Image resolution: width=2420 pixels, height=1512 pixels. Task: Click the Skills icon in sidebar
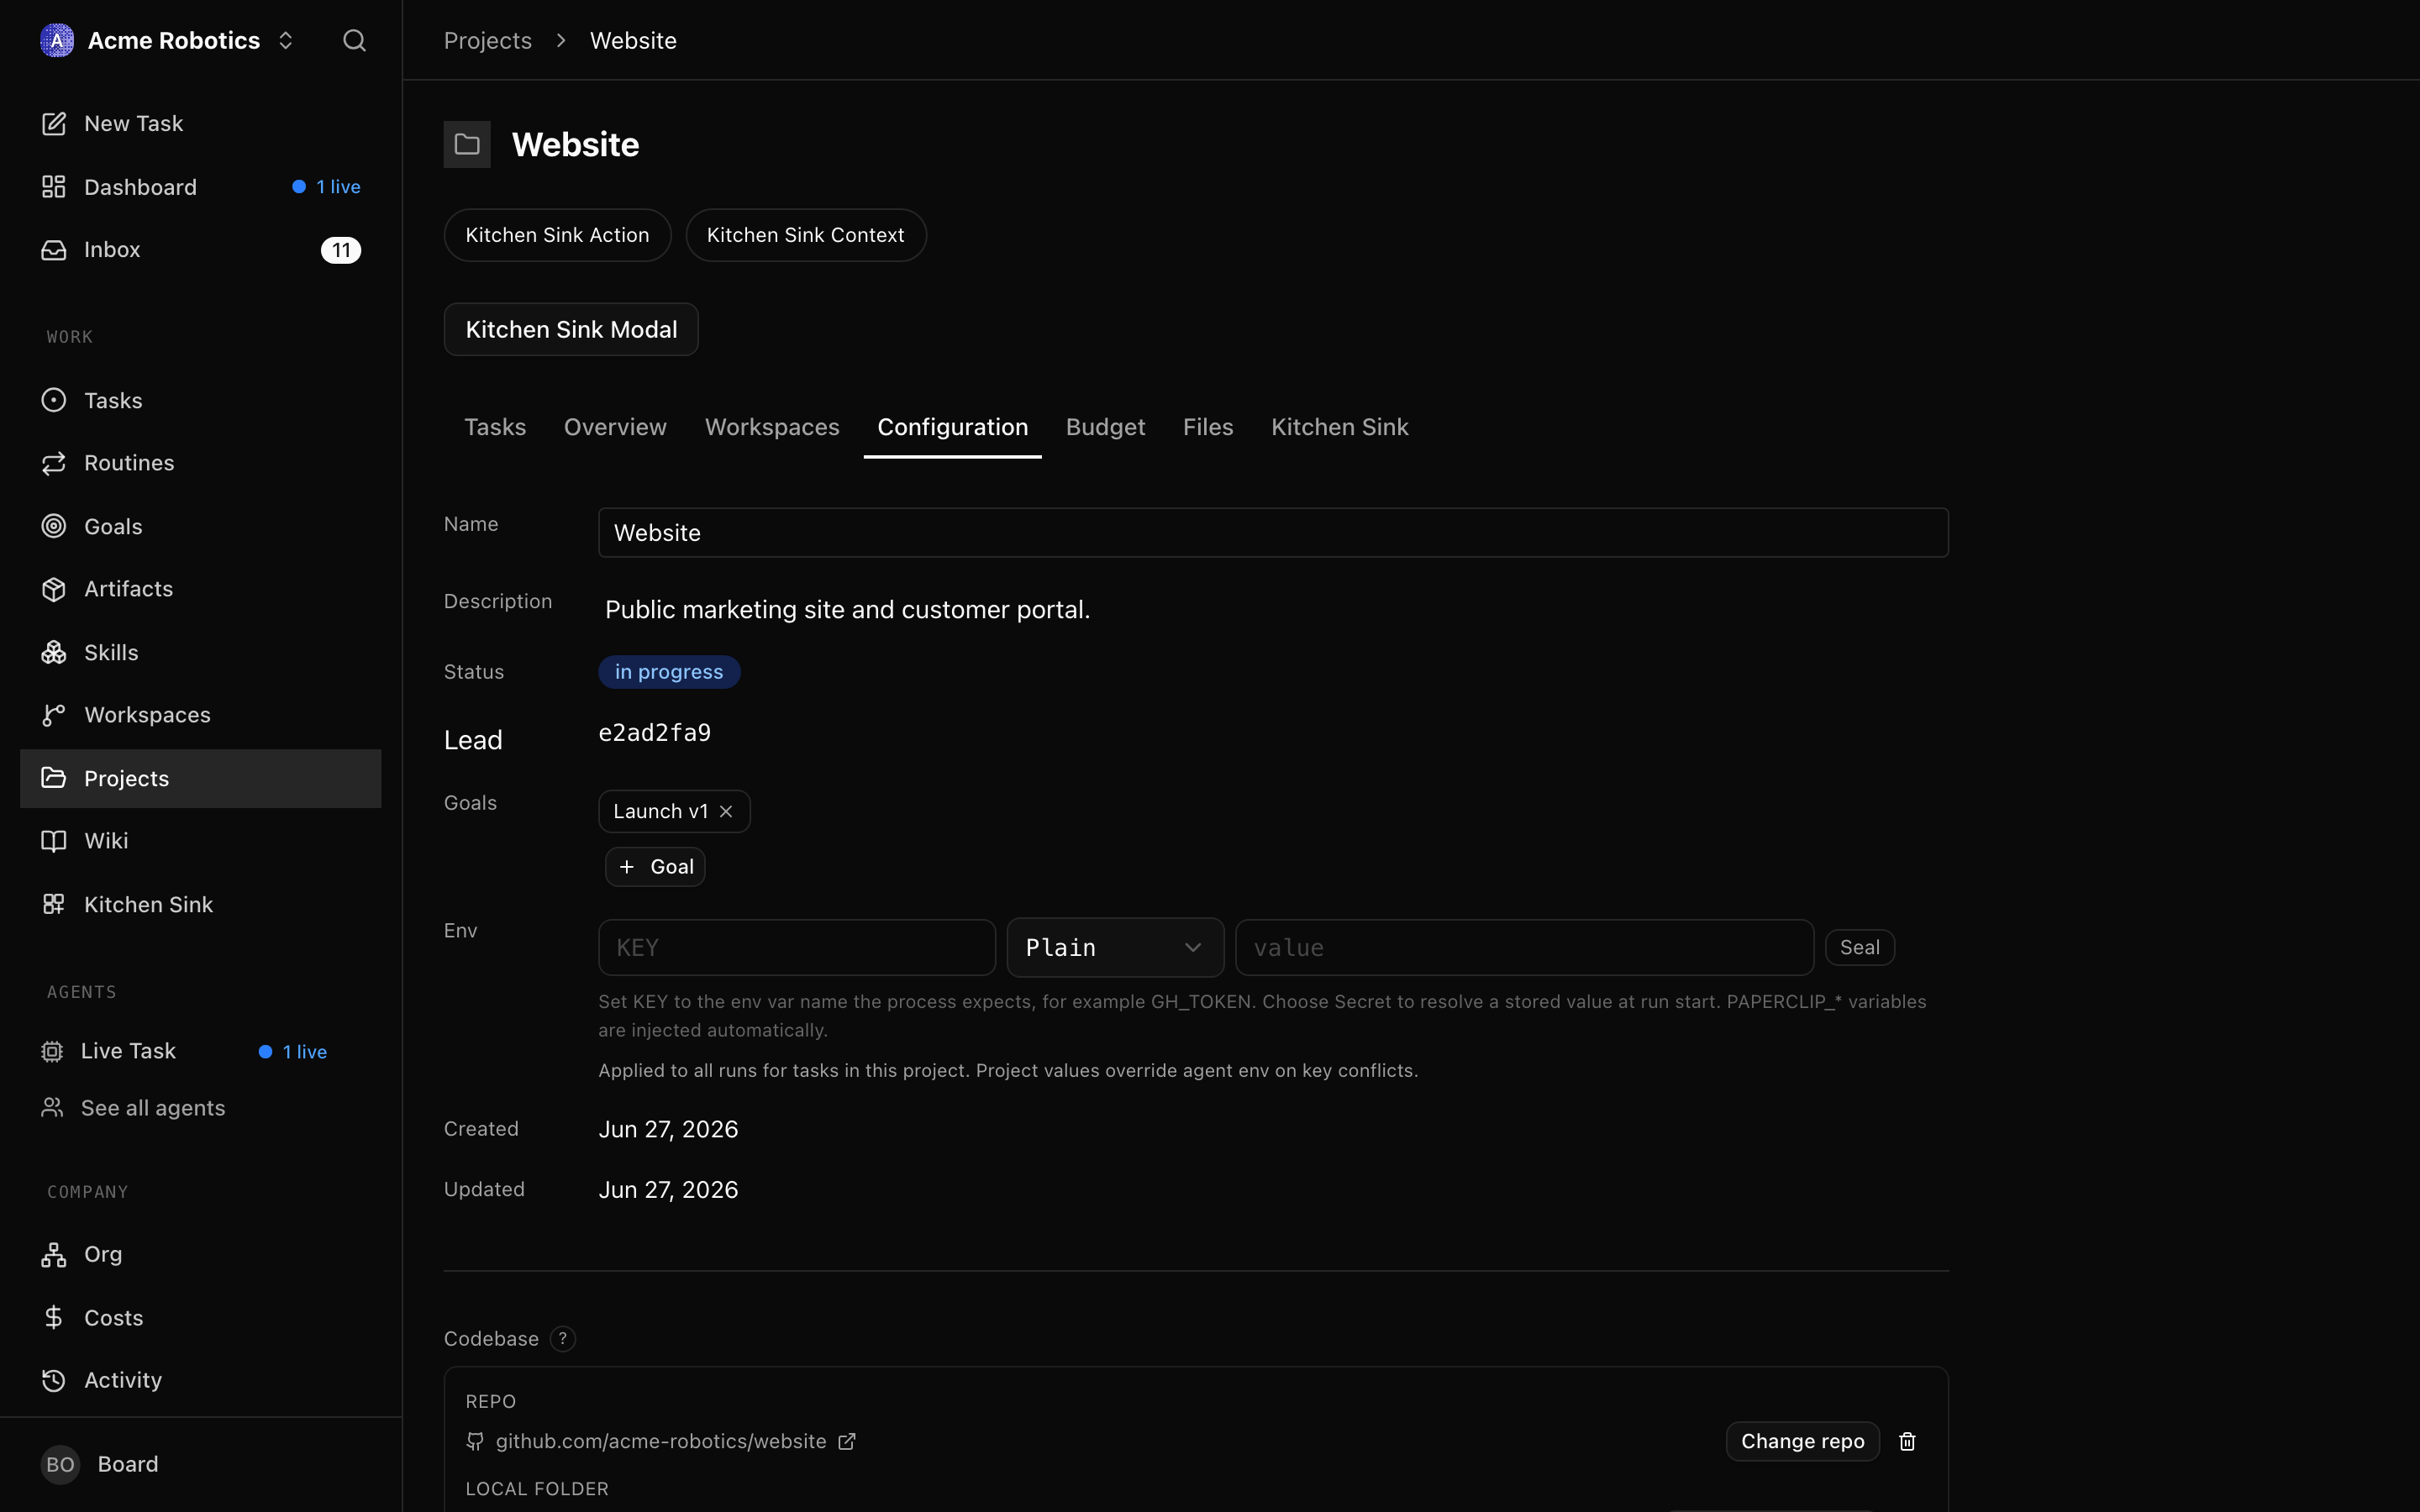coord(54,652)
